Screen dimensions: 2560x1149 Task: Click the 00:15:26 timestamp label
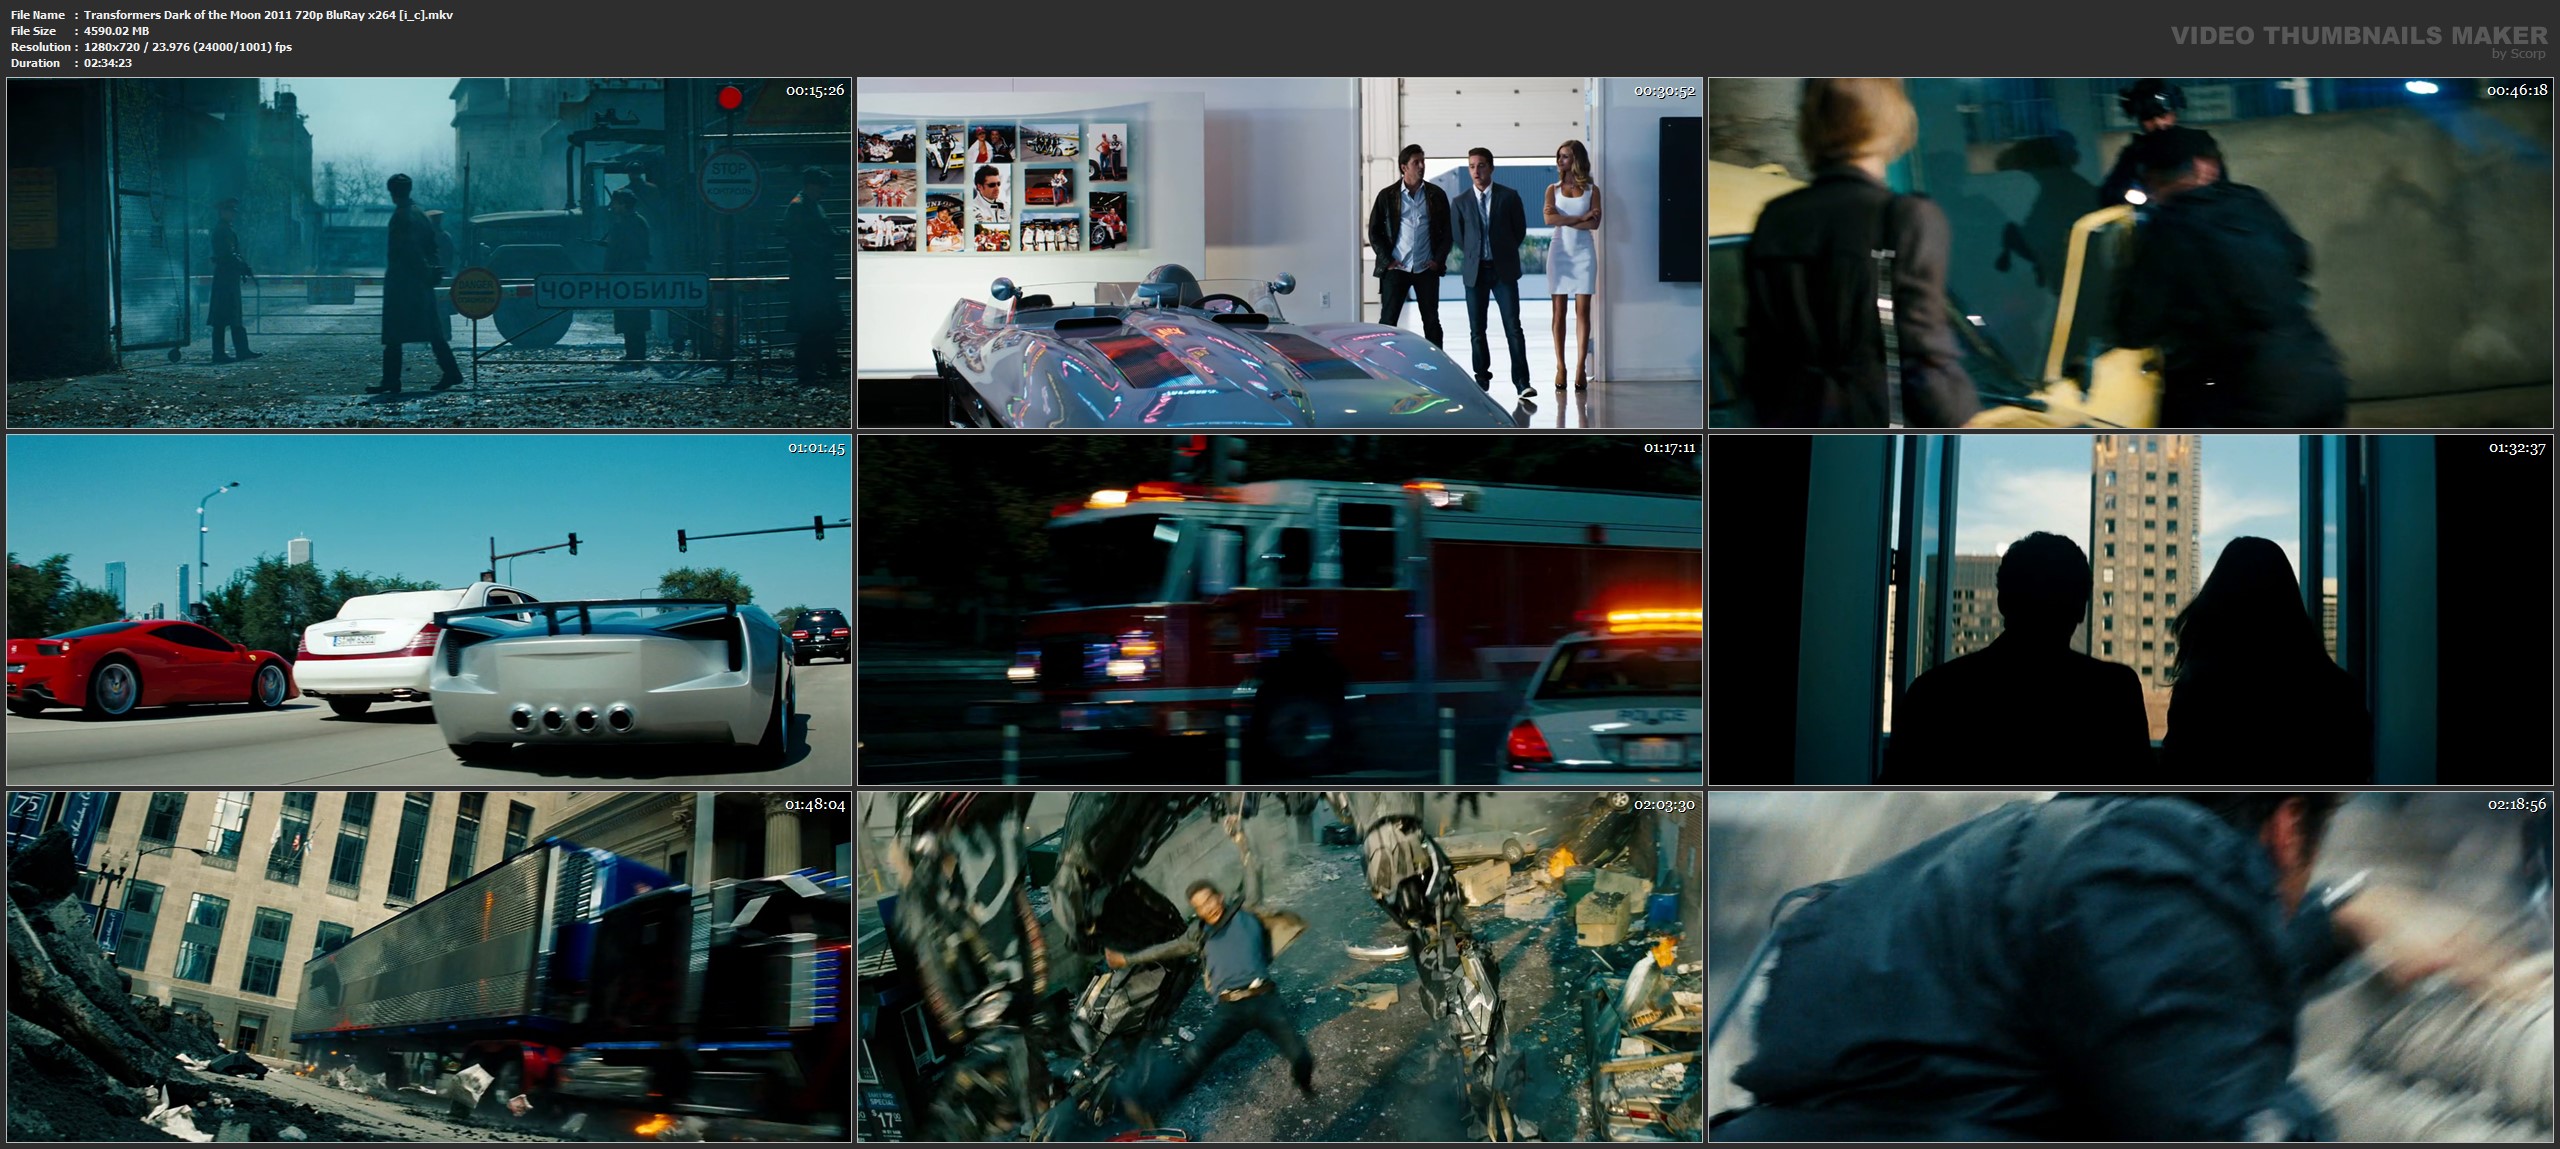[815, 90]
